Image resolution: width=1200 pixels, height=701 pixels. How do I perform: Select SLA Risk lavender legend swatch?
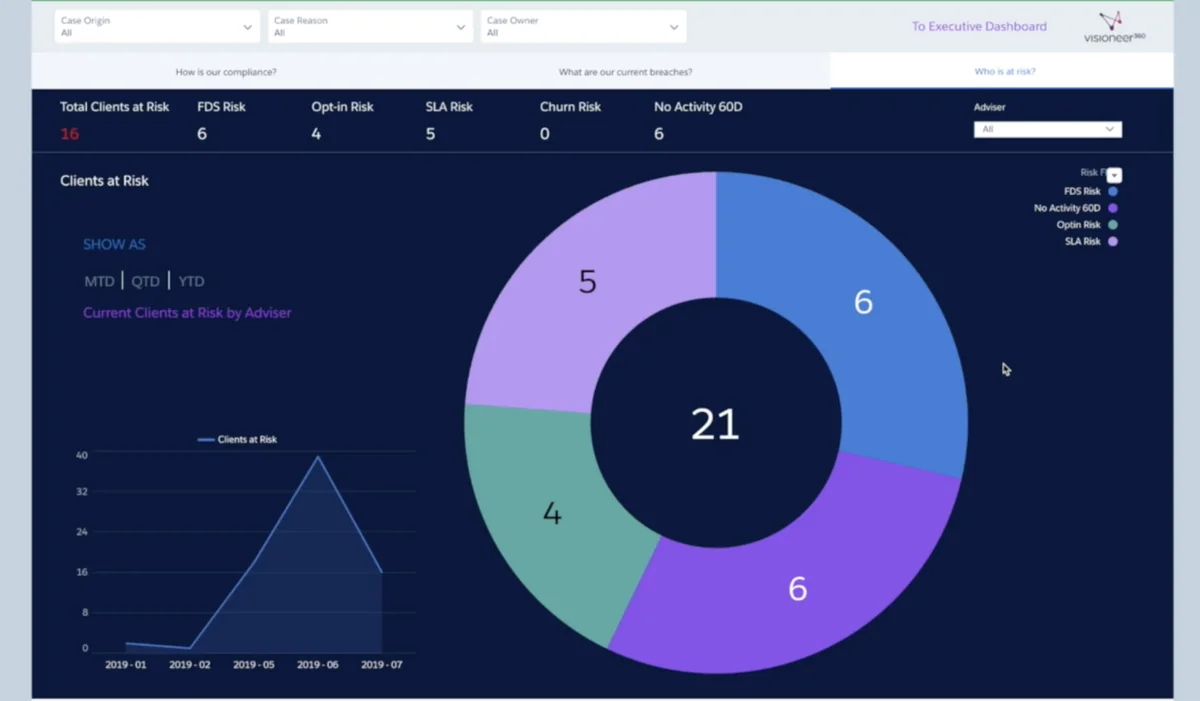[1113, 242]
